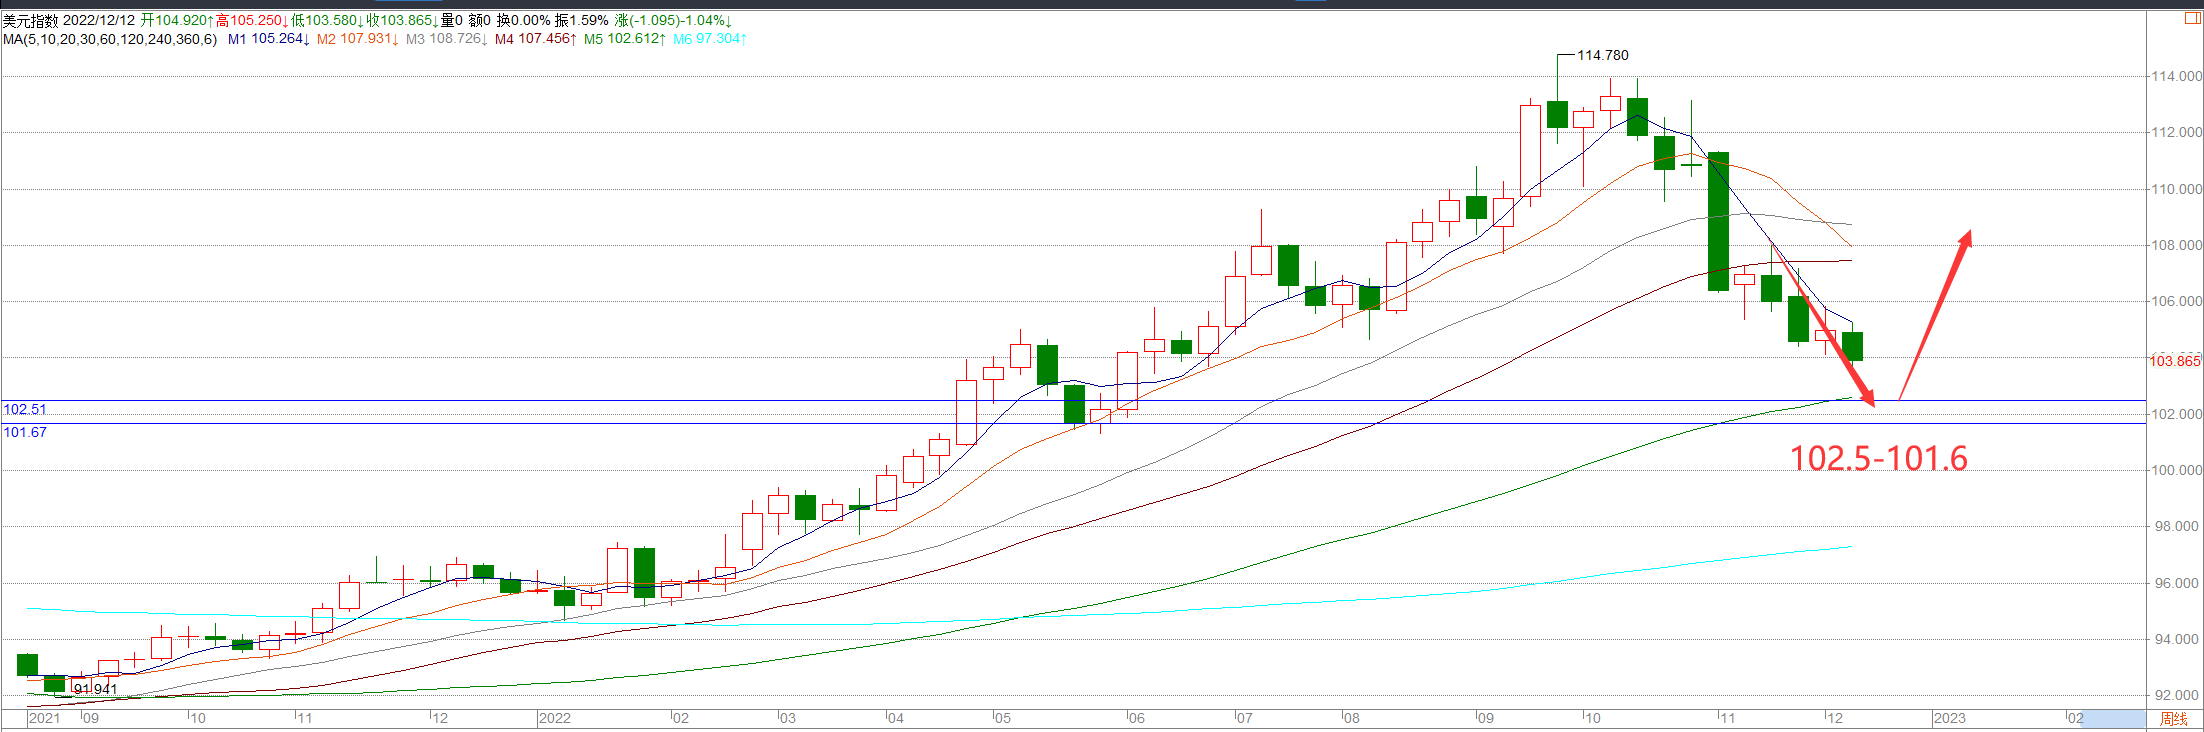Click the 91.941 low price marker
The image size is (2204, 732).
click(96, 689)
